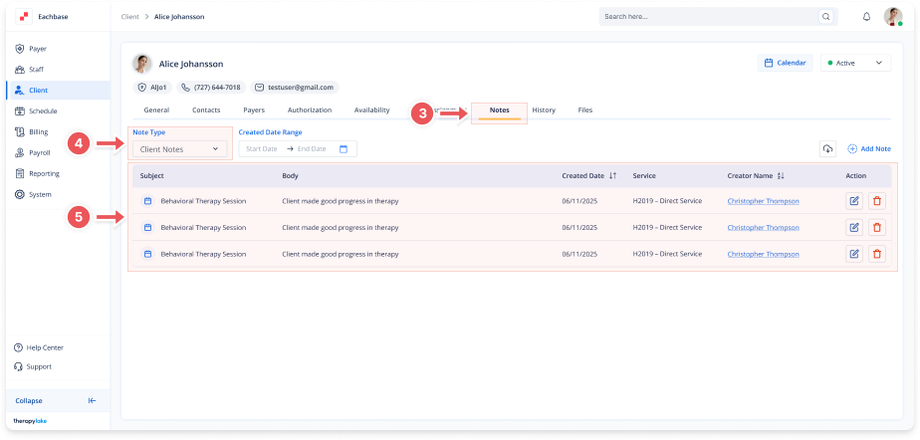
Task: Click the Add Note button
Action: pyautogui.click(x=869, y=149)
